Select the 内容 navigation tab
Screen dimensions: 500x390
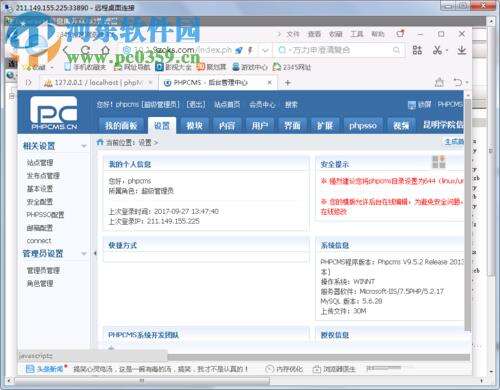227,125
